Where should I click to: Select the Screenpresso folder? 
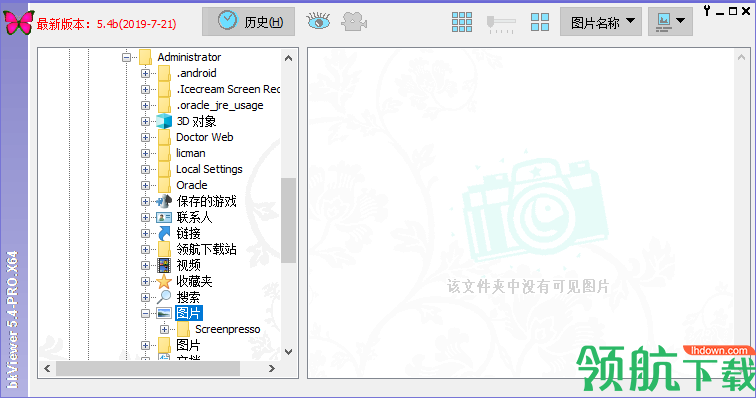tap(228, 329)
